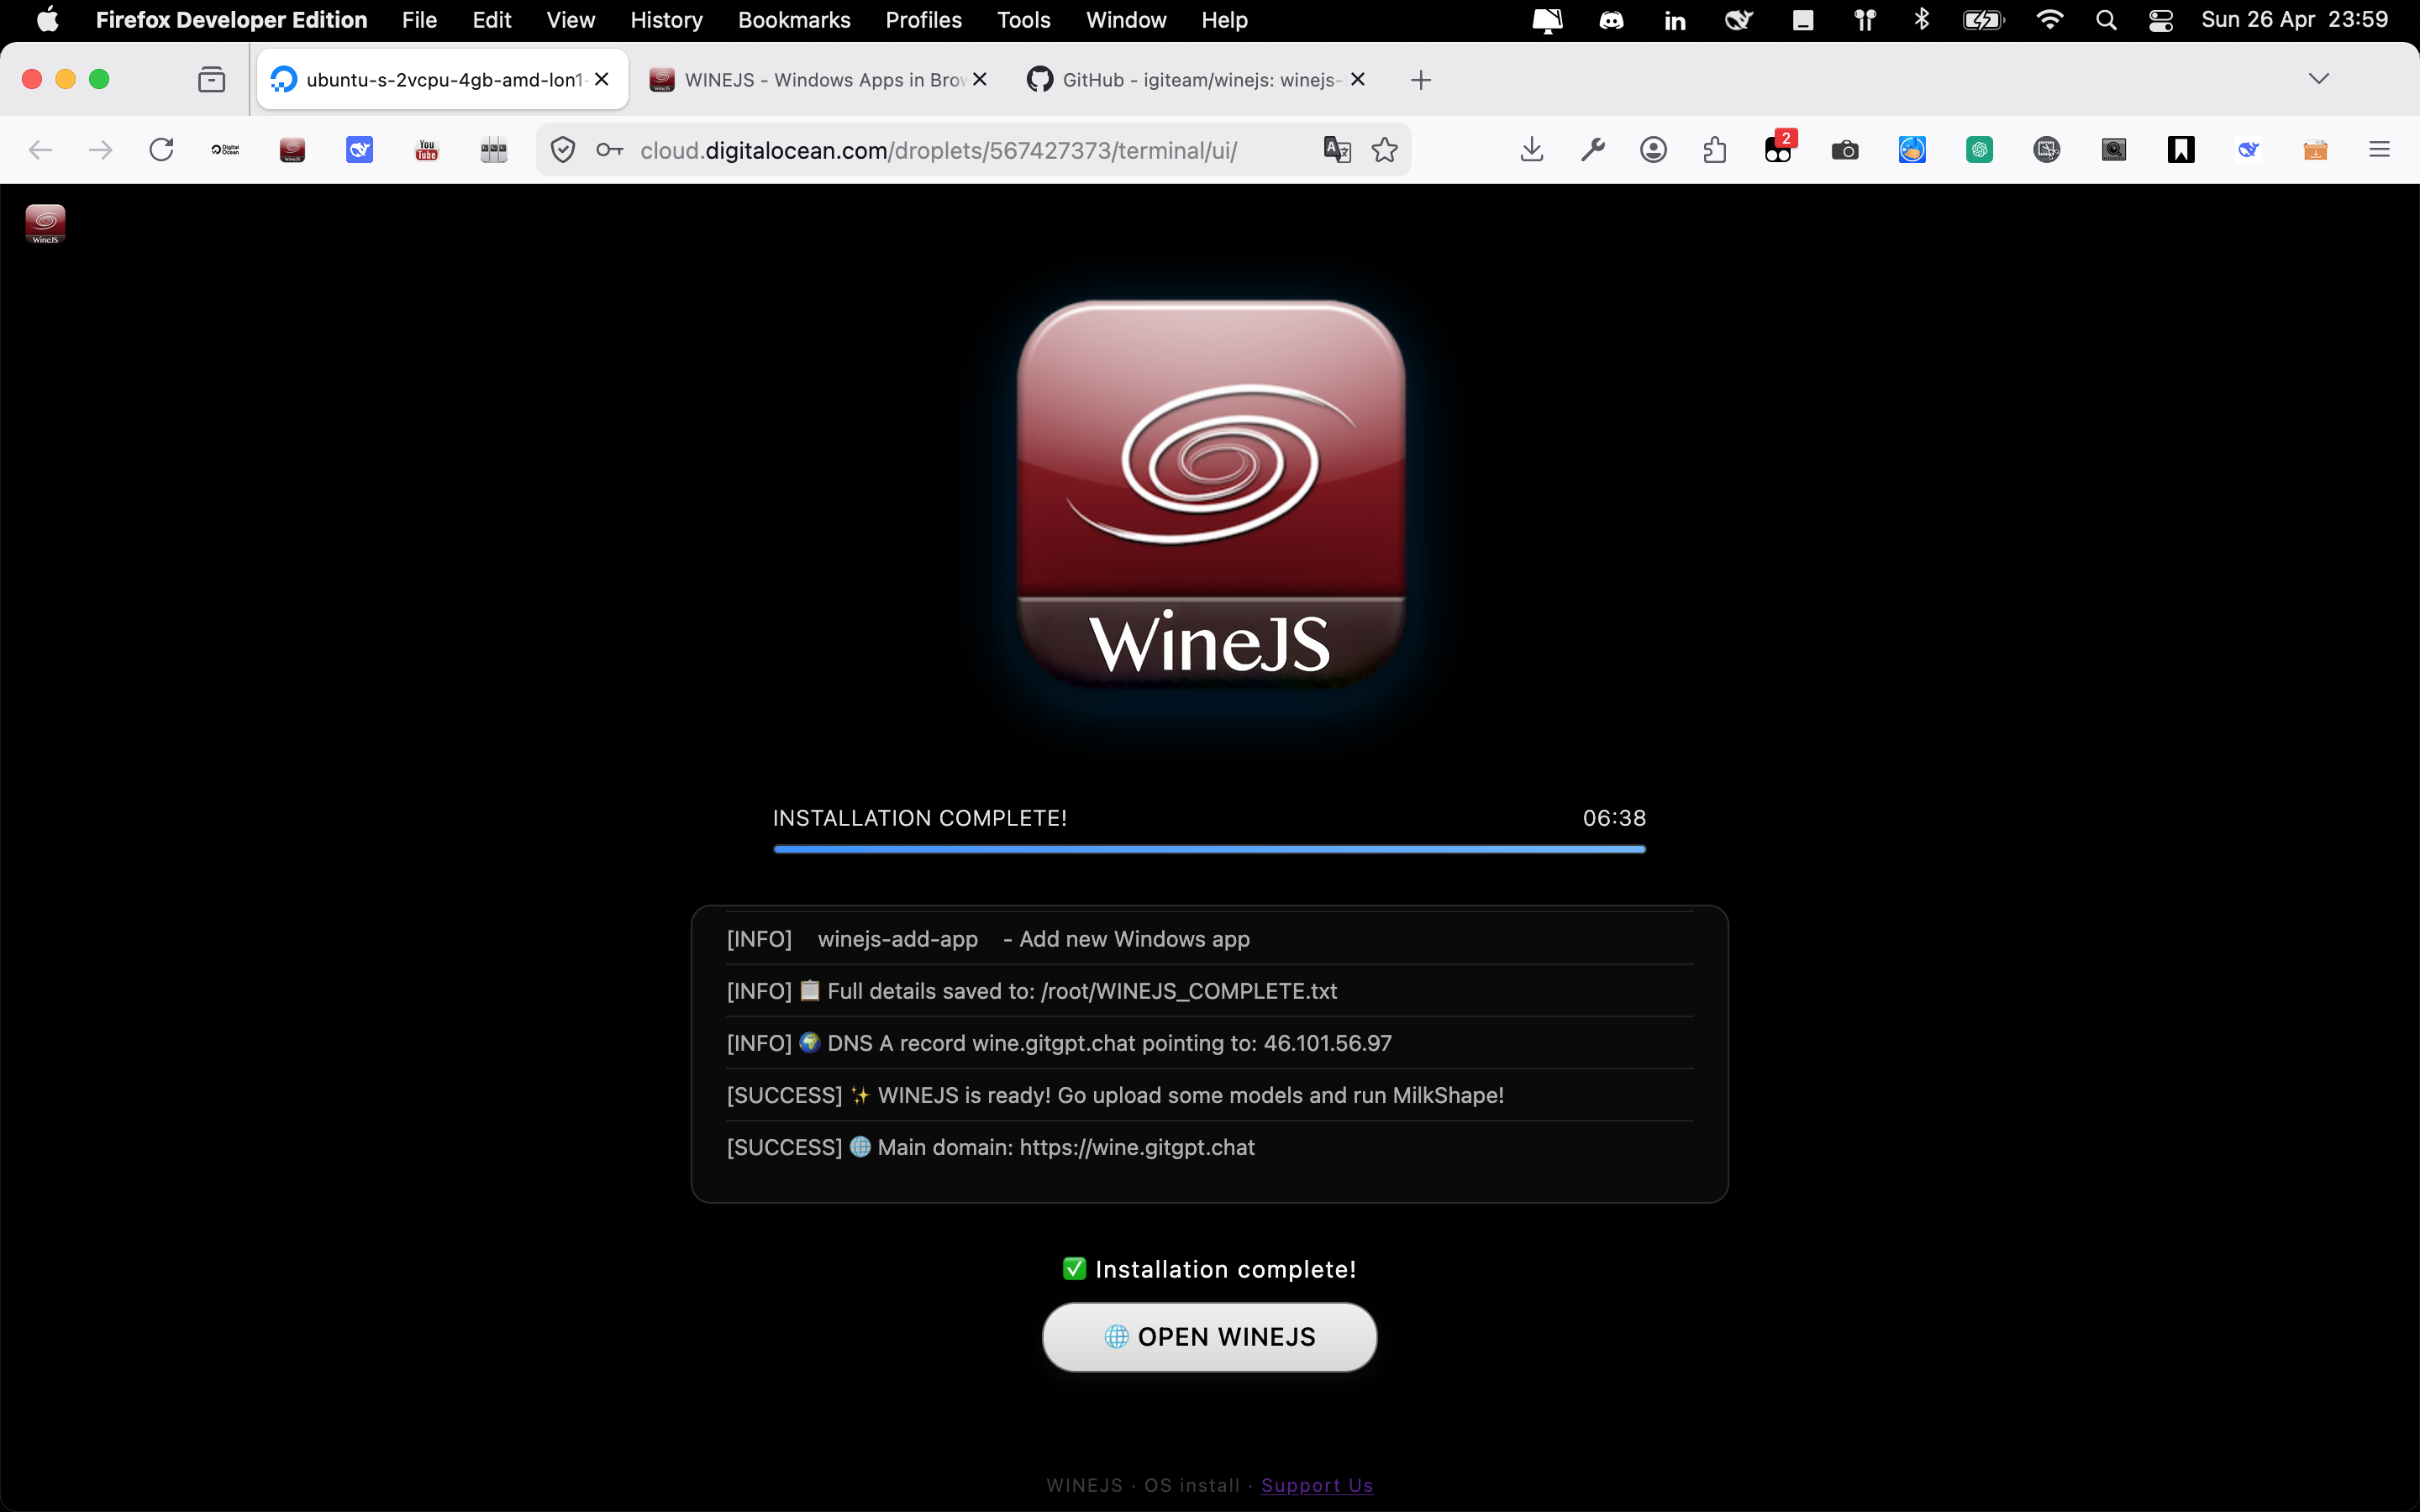Image resolution: width=2420 pixels, height=1512 pixels.
Task: Click the extension with red 2 badge
Action: pyautogui.click(x=1780, y=148)
